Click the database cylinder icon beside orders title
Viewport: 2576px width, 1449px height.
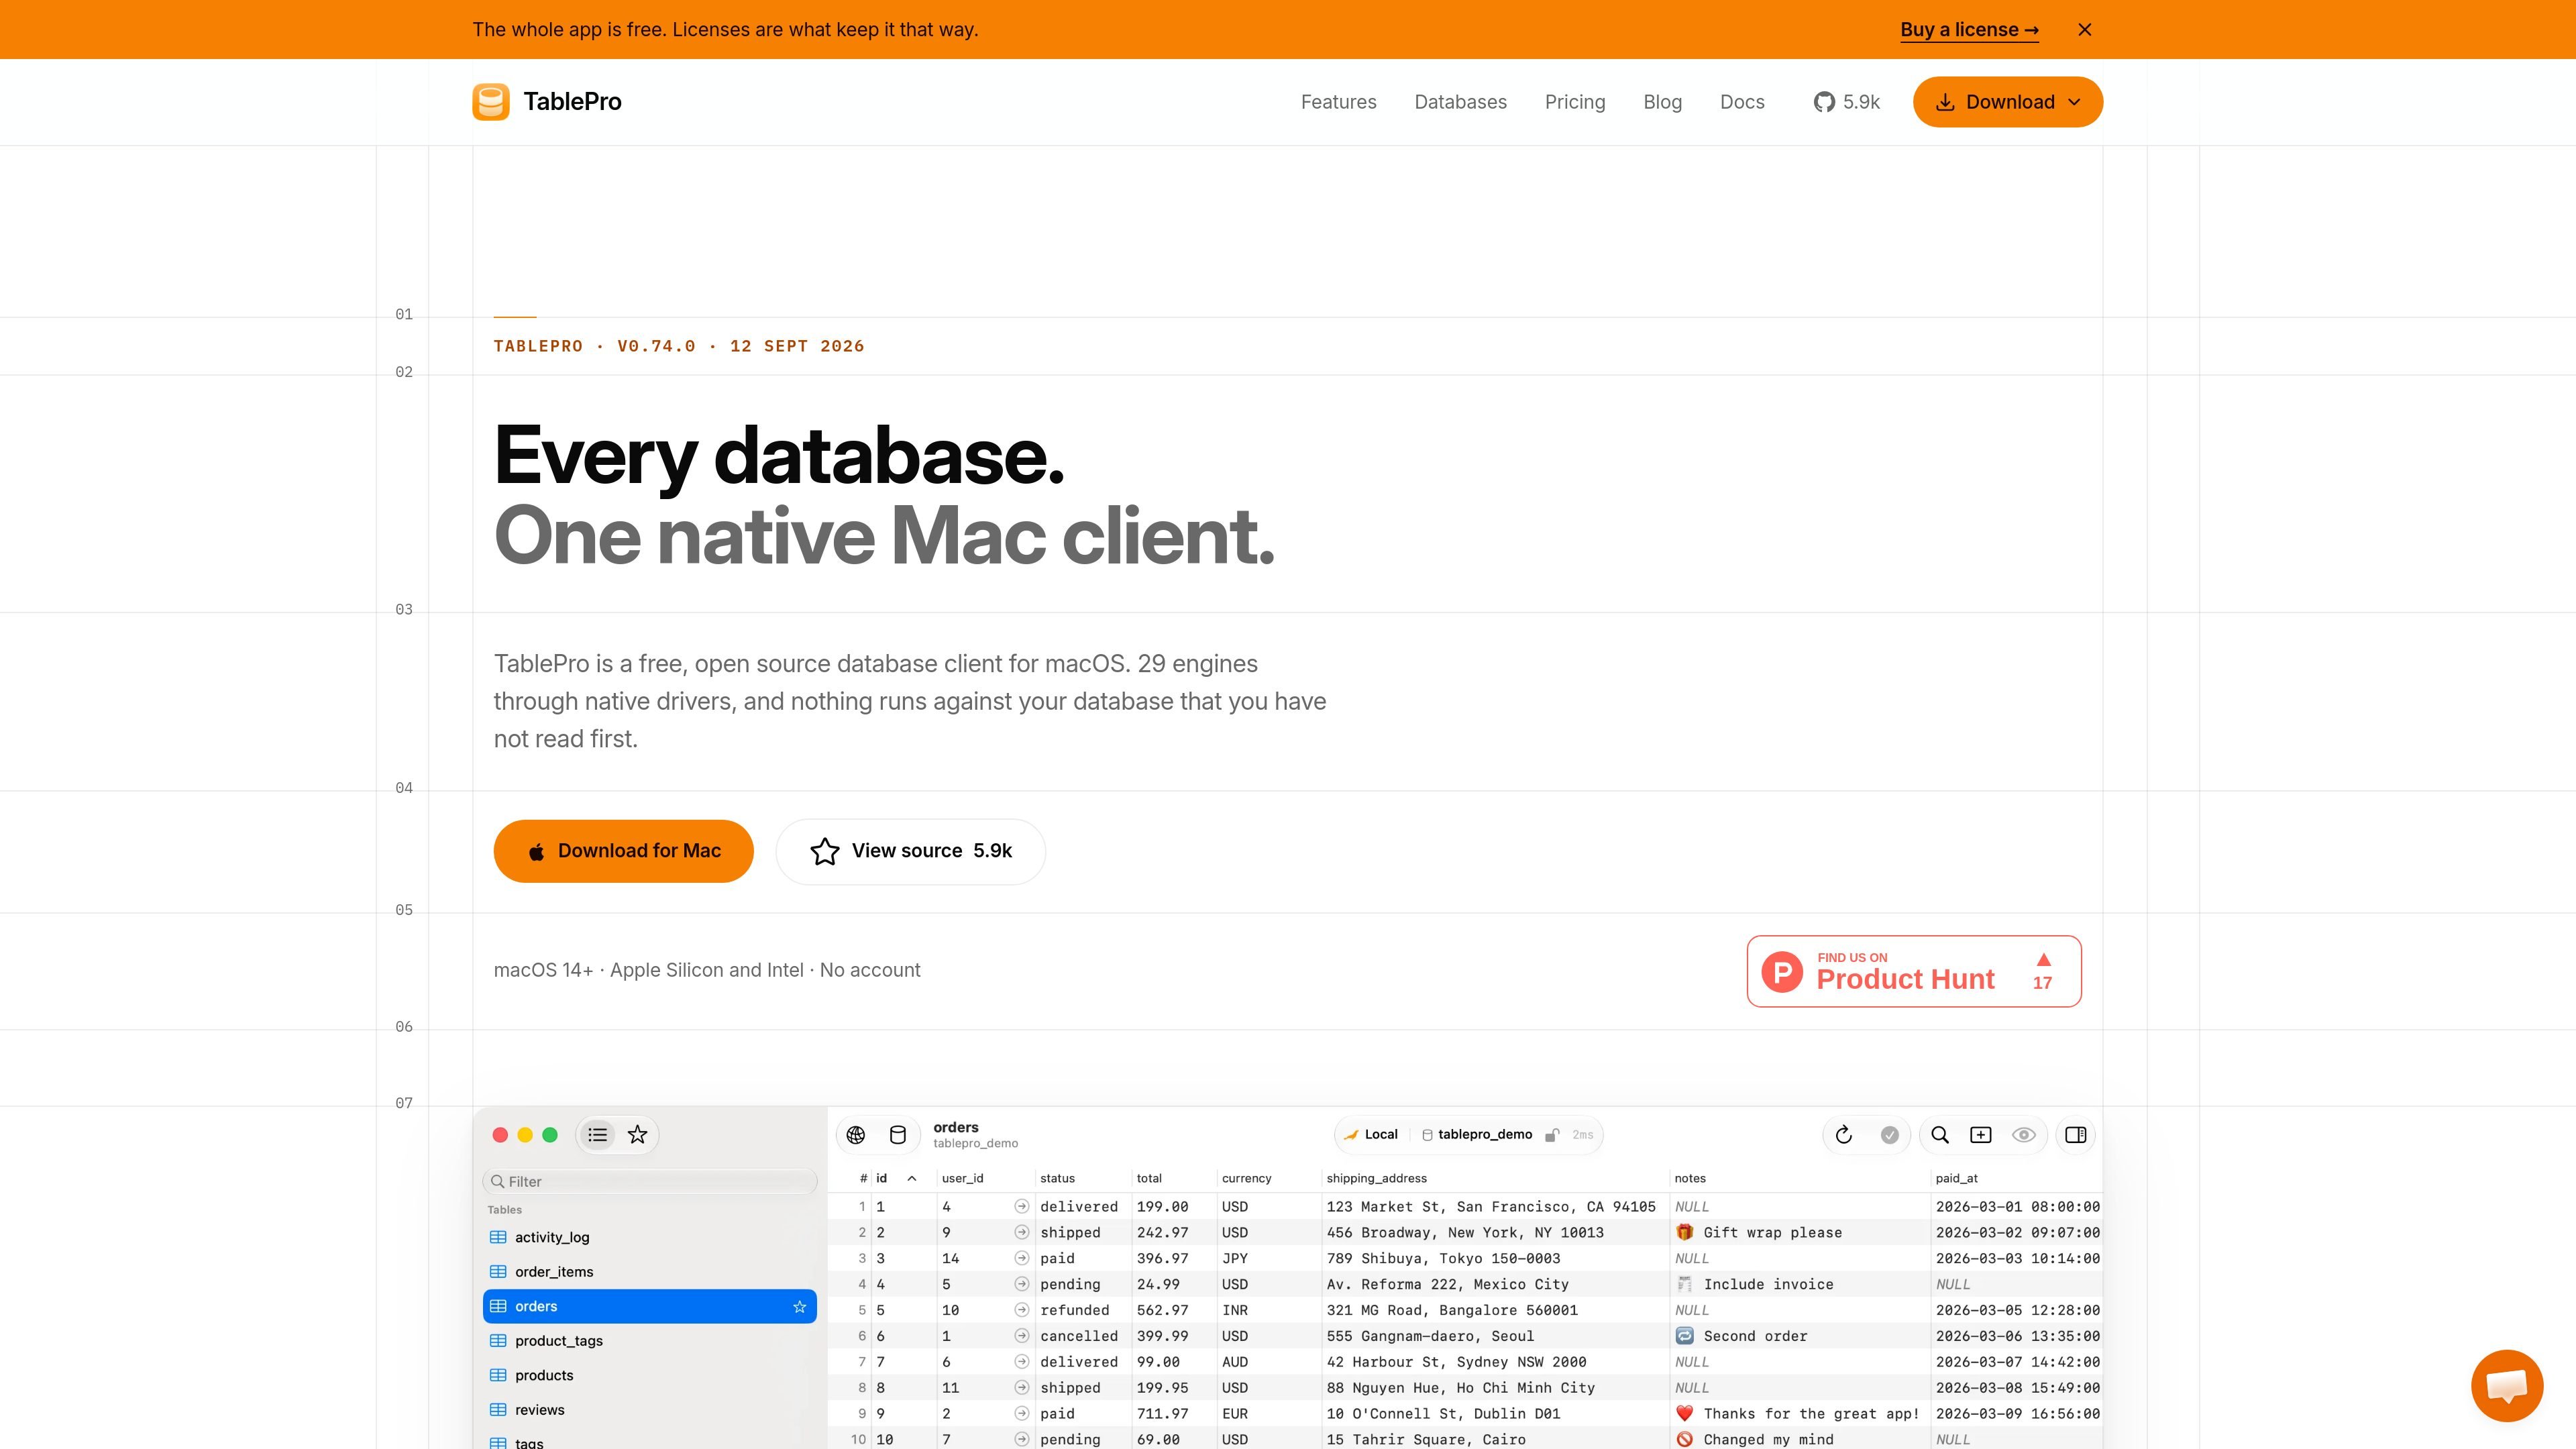[x=898, y=1135]
